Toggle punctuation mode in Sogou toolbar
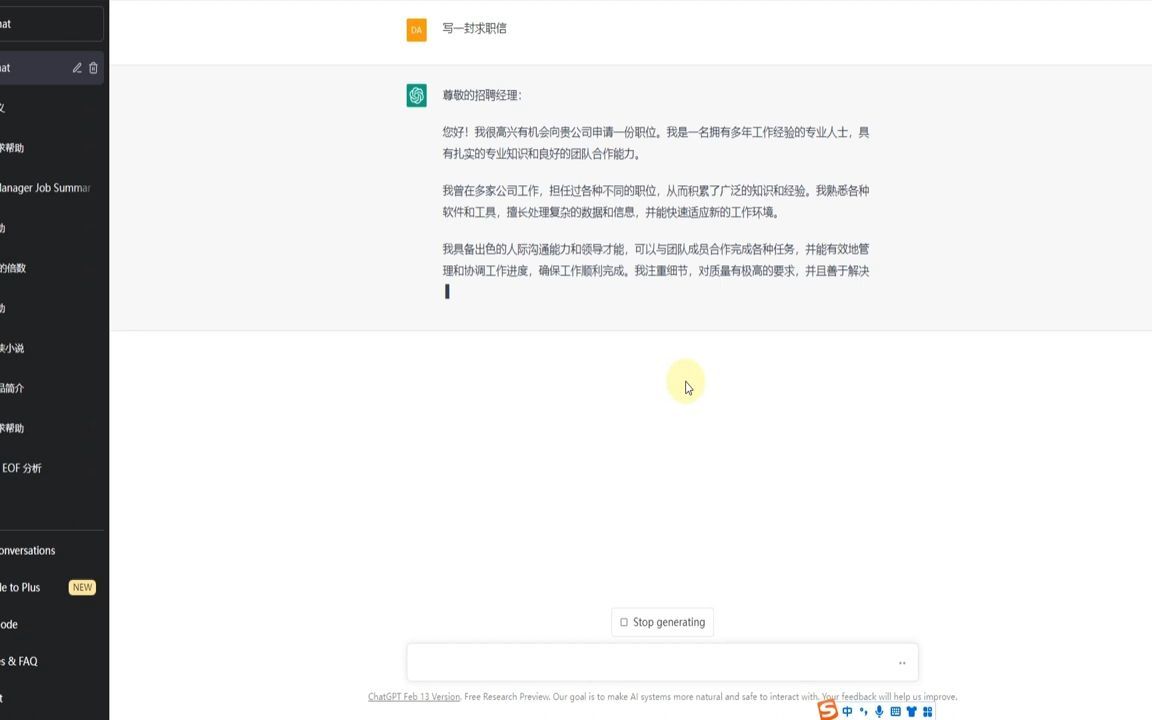The height and width of the screenshot is (720, 1152). coord(863,711)
